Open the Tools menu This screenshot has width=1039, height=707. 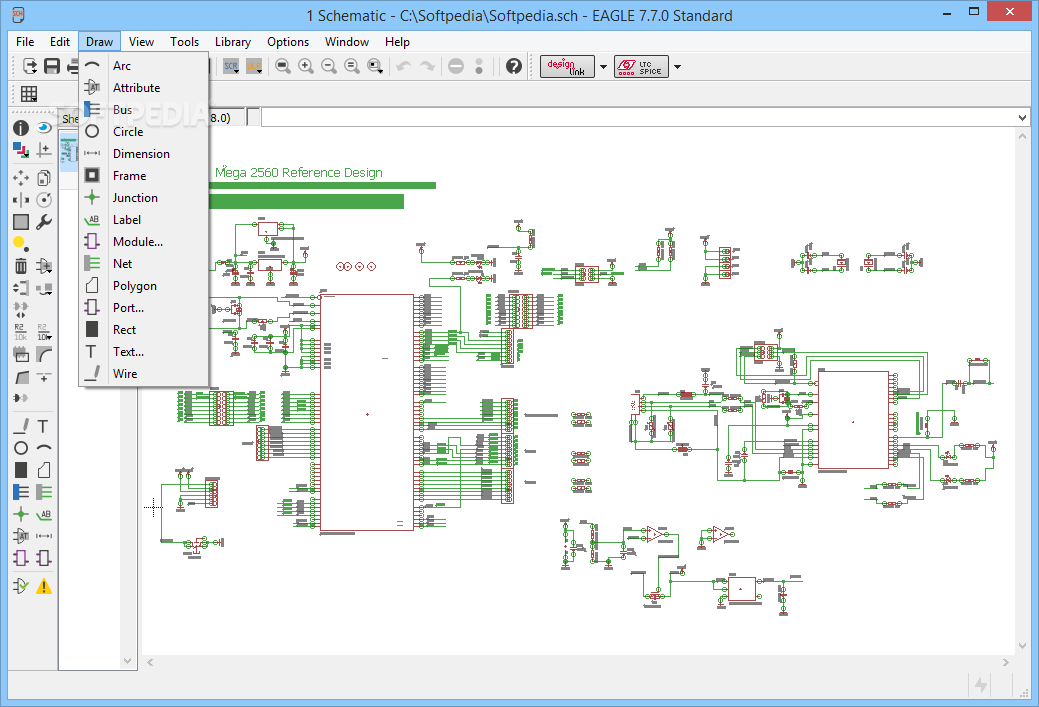[184, 42]
